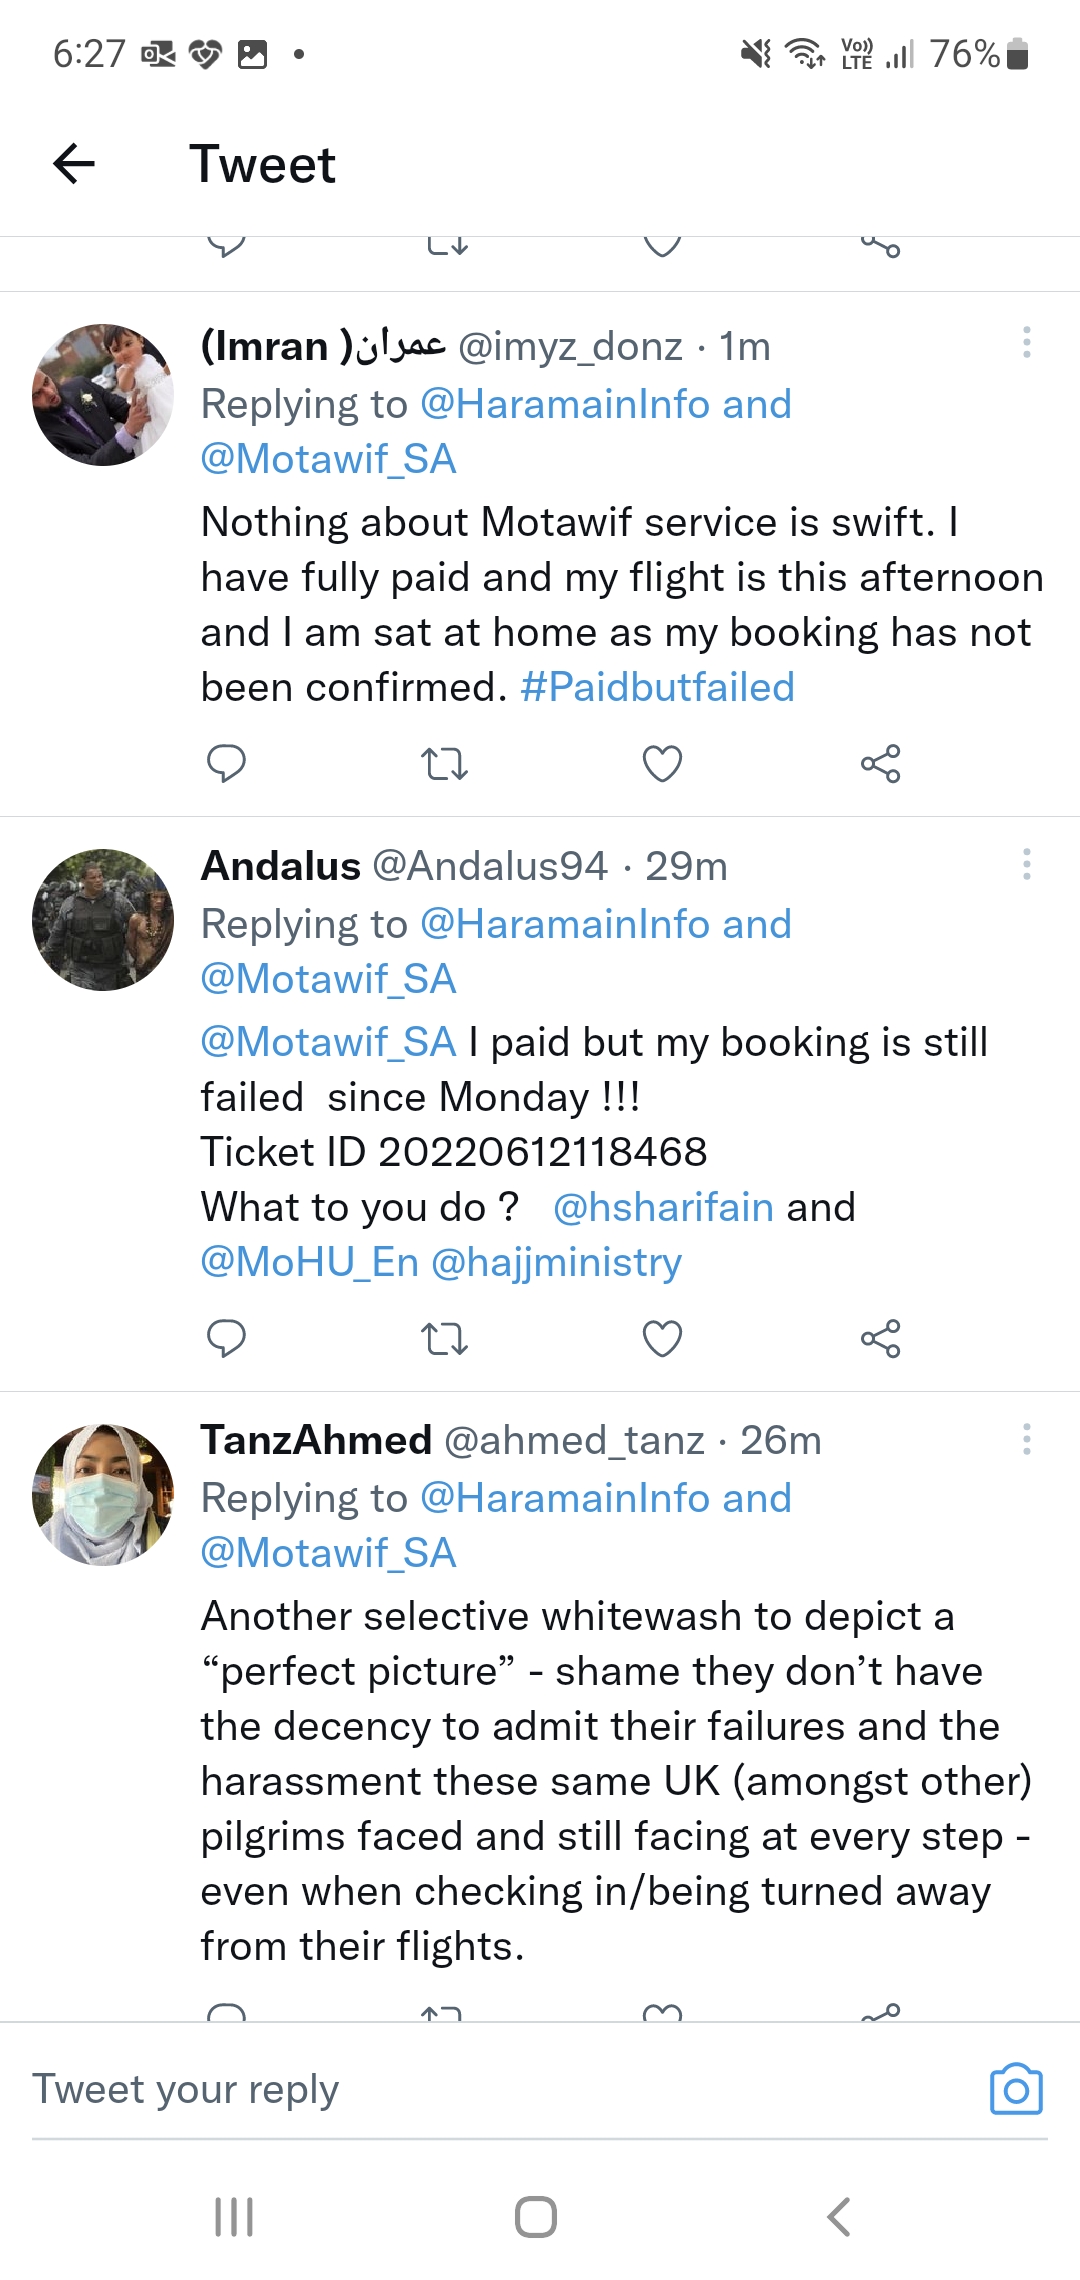Open three-dot menu on Andalus's tweet

pyautogui.click(x=1026, y=864)
